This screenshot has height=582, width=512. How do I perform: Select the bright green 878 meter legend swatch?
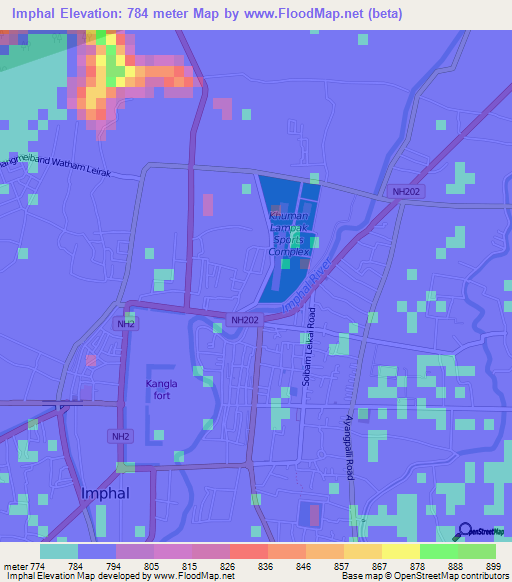pyautogui.click(x=439, y=552)
